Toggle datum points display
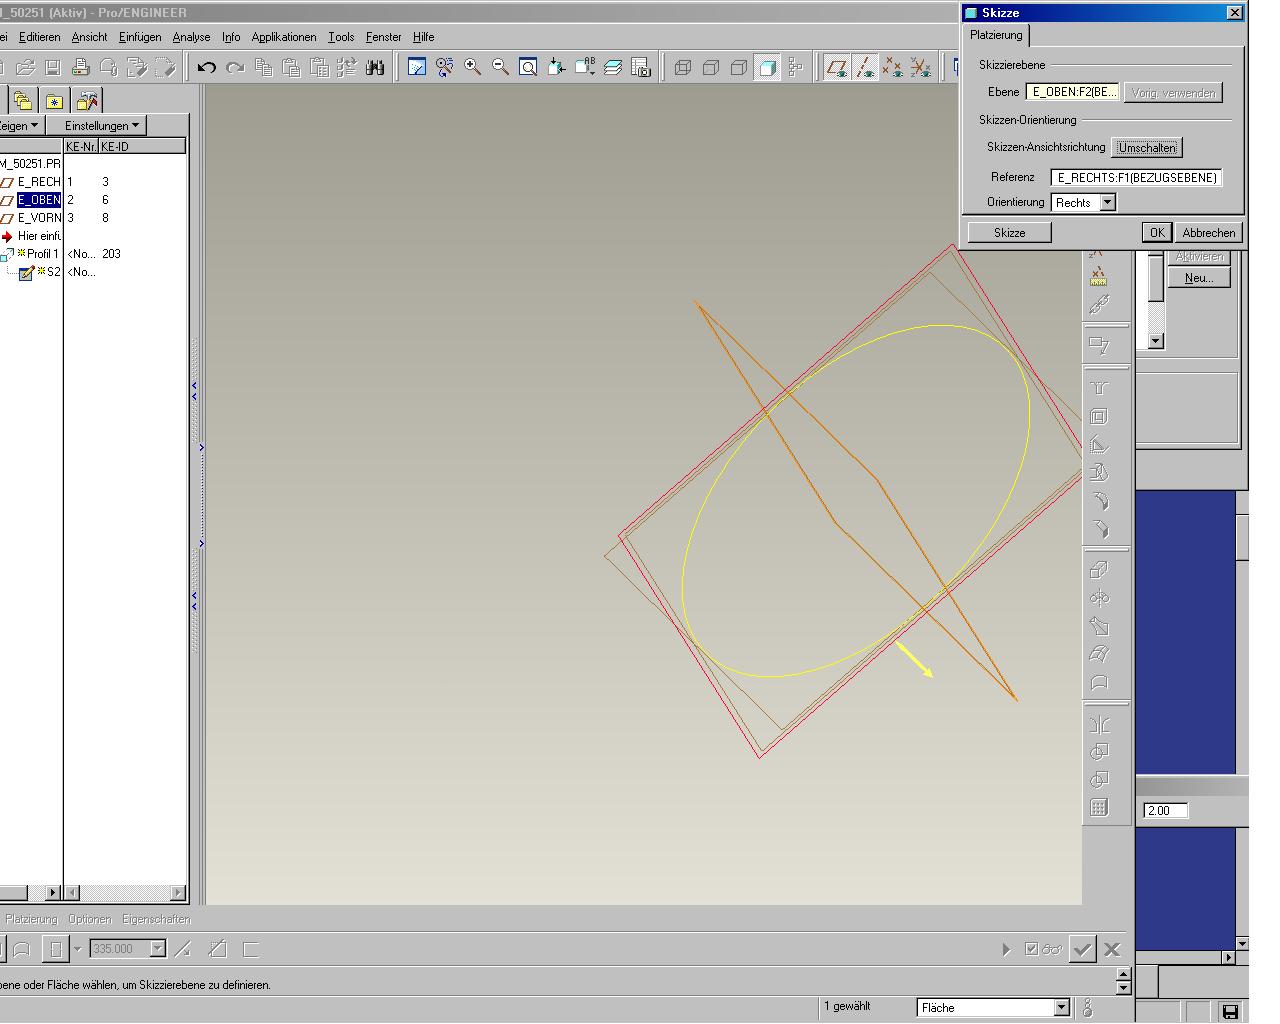This screenshot has height=1024, width=1280. (x=893, y=68)
